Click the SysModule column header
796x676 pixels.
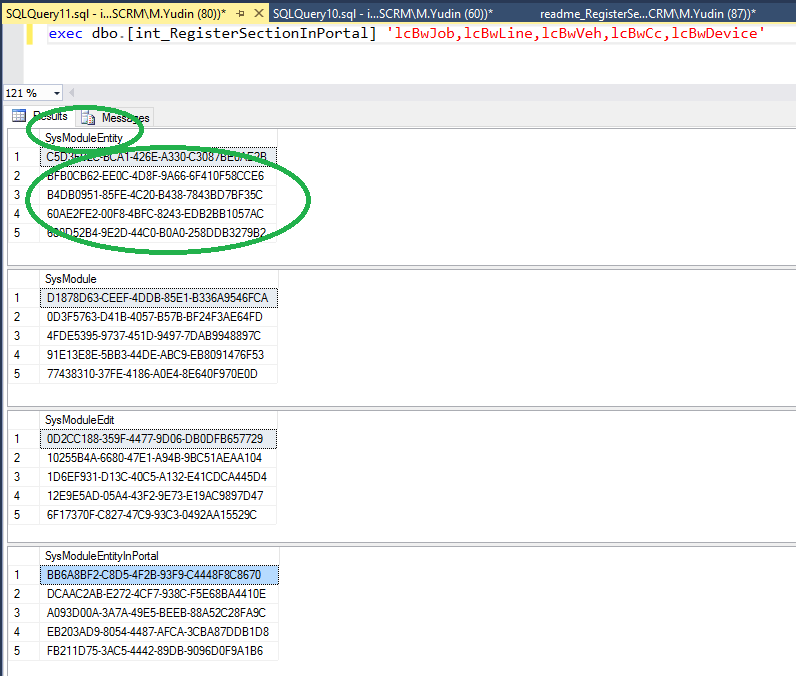(x=158, y=279)
